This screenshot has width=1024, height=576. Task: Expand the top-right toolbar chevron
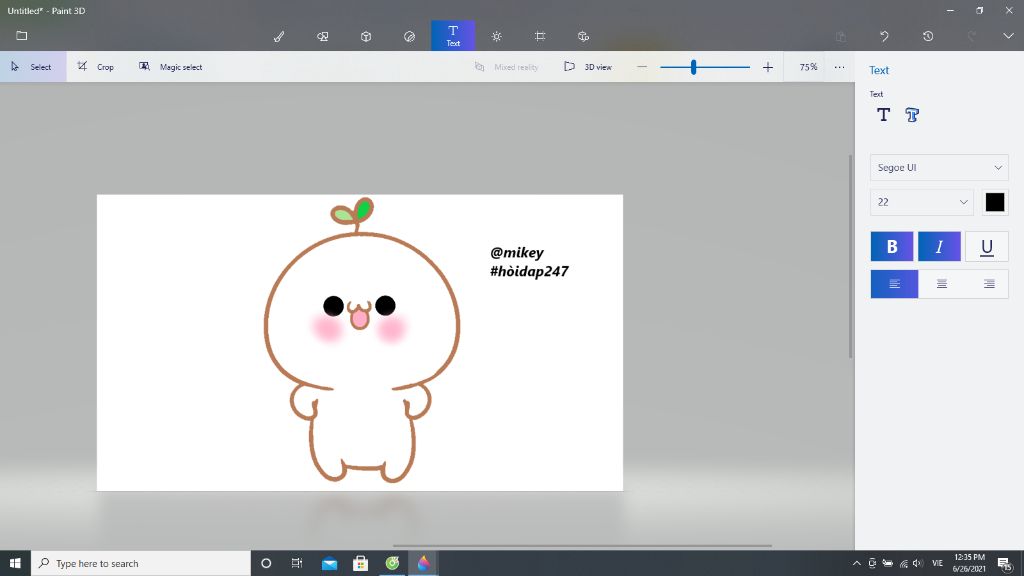pos(1007,36)
